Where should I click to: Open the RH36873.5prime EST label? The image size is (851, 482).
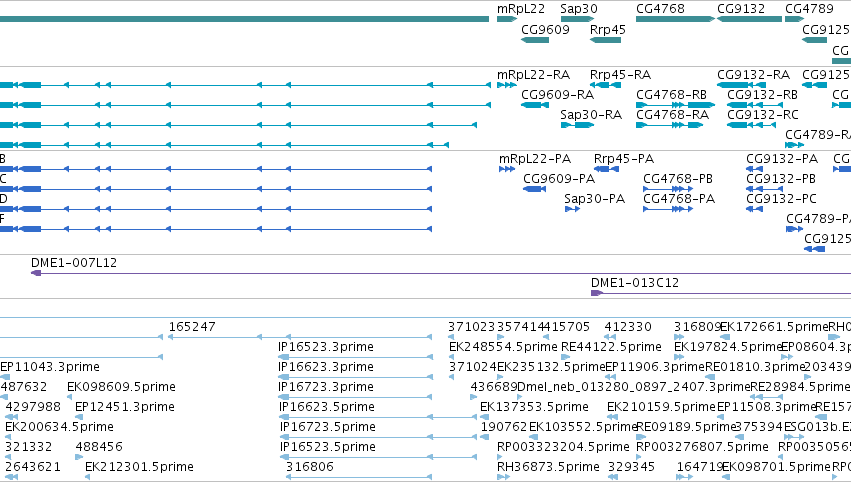[548, 467]
